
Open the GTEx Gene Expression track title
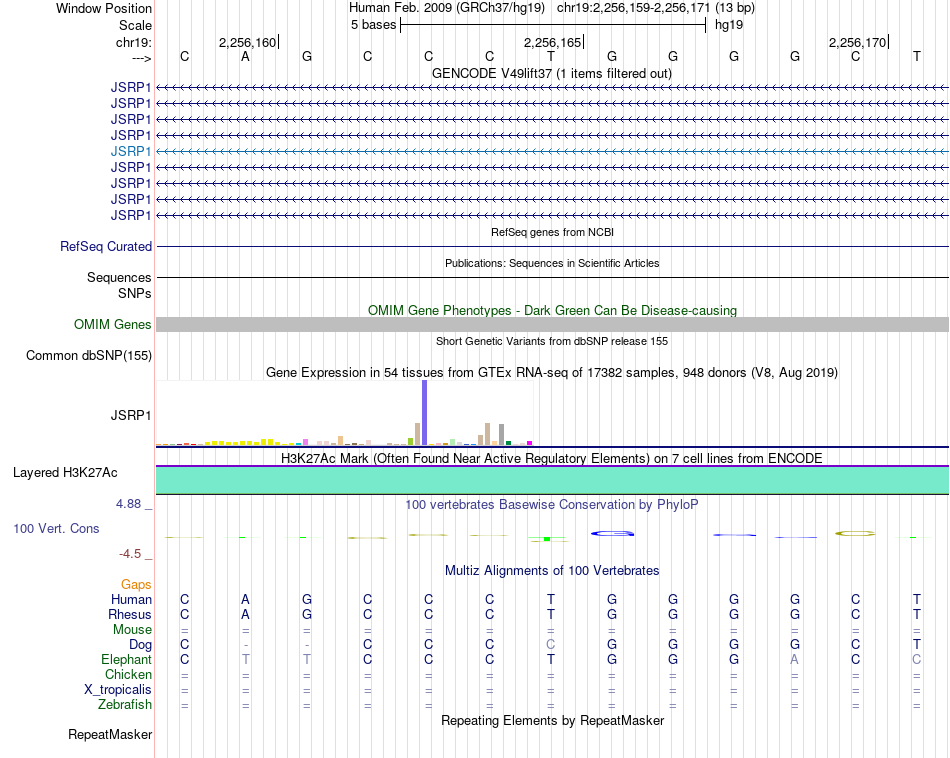pos(552,373)
